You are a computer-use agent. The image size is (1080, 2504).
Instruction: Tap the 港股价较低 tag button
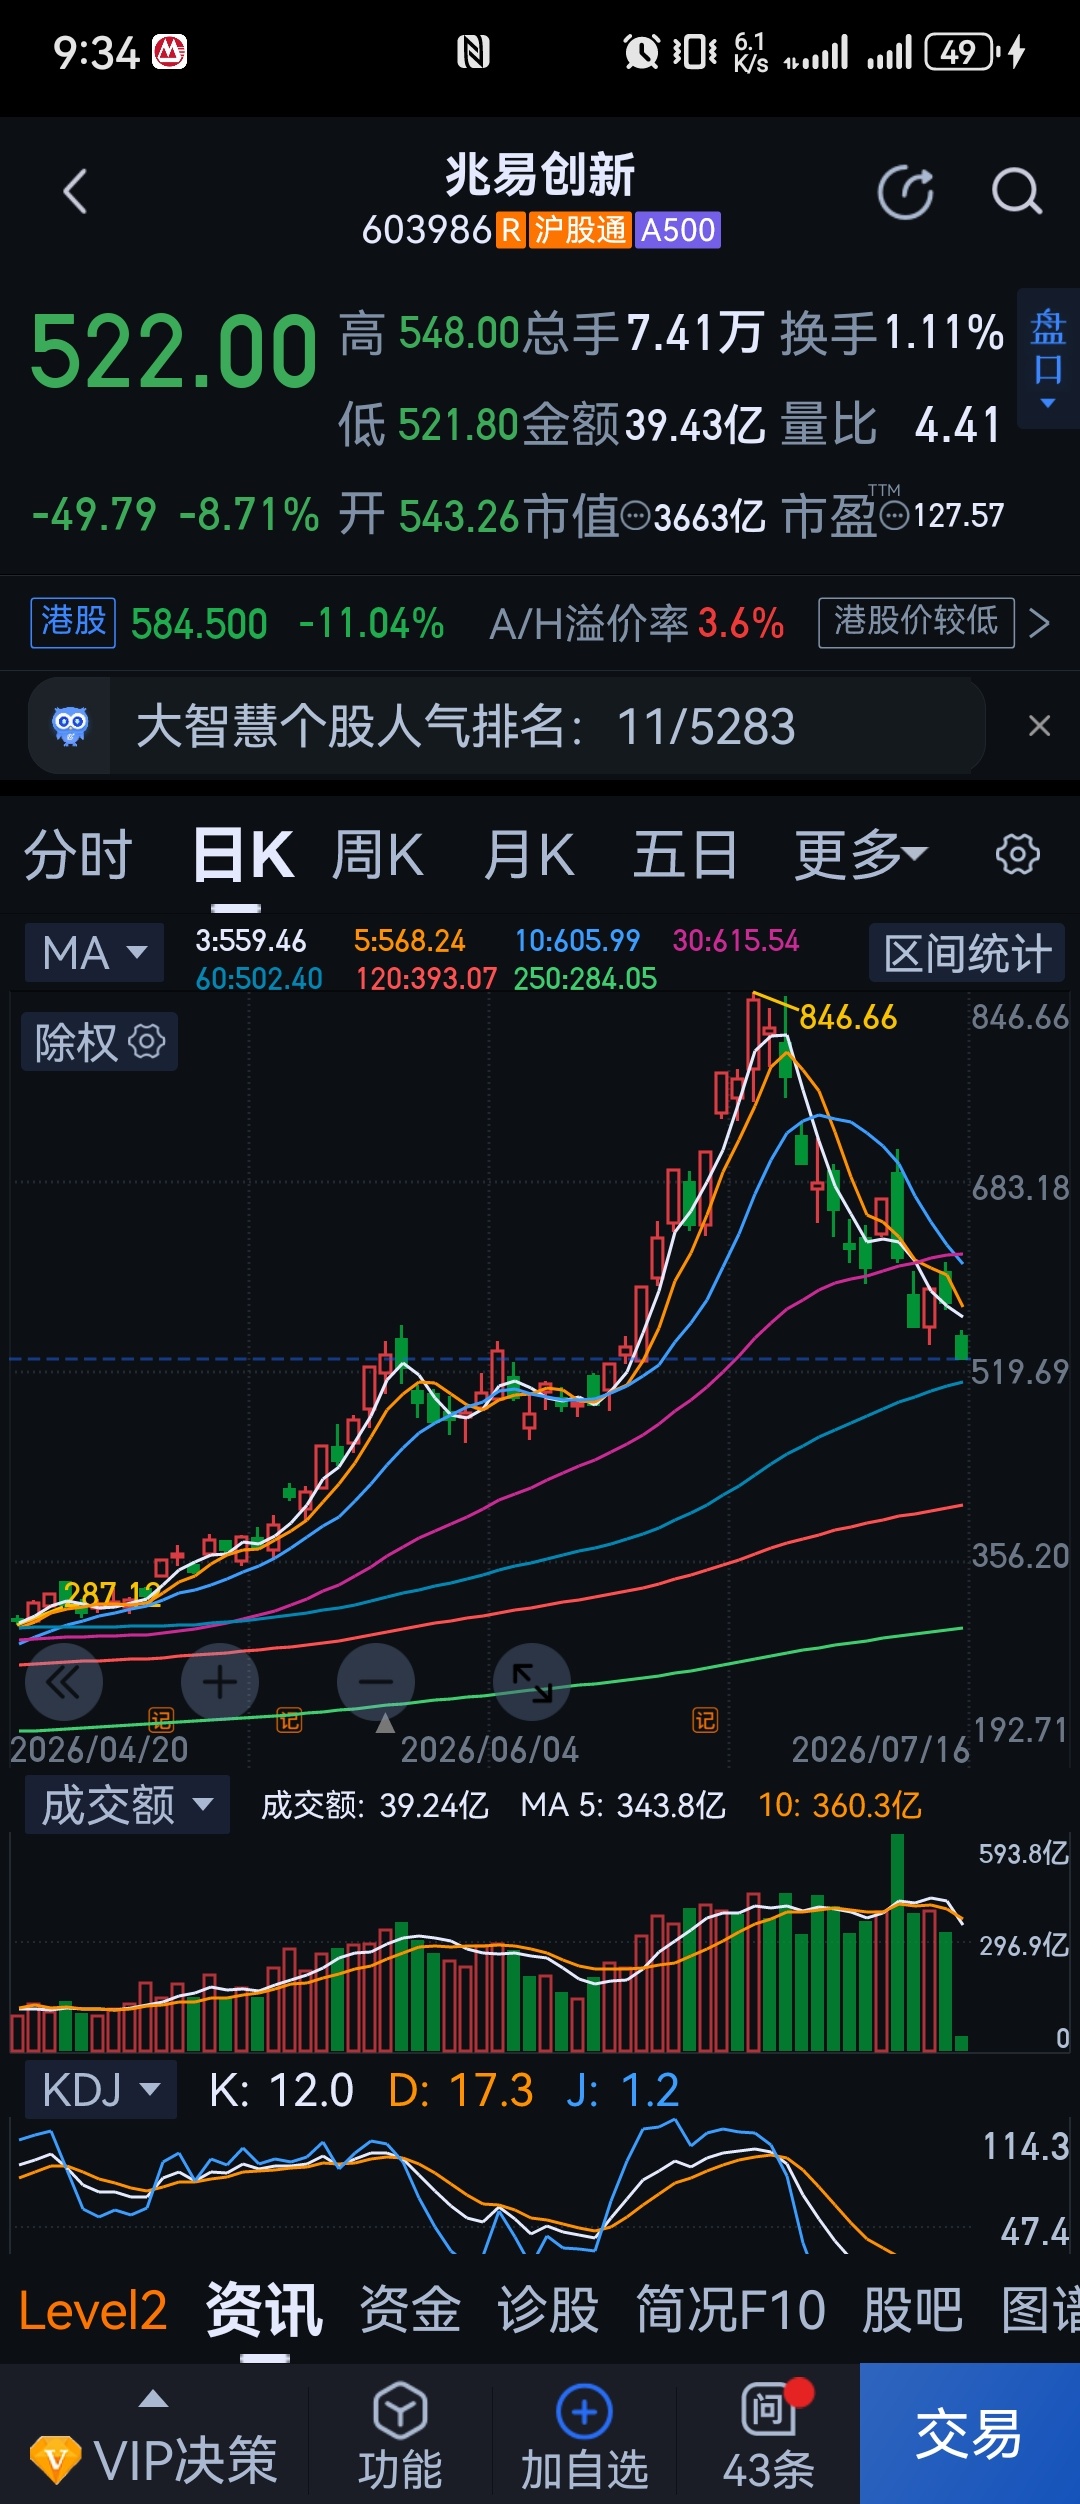(917, 622)
